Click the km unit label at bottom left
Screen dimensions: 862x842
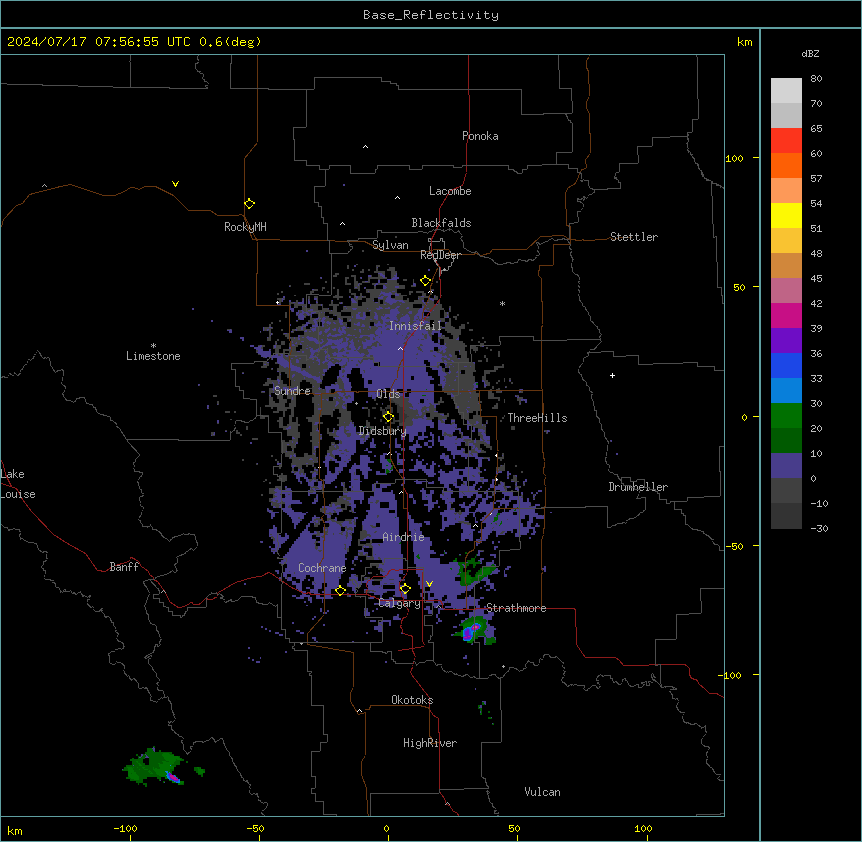15,830
